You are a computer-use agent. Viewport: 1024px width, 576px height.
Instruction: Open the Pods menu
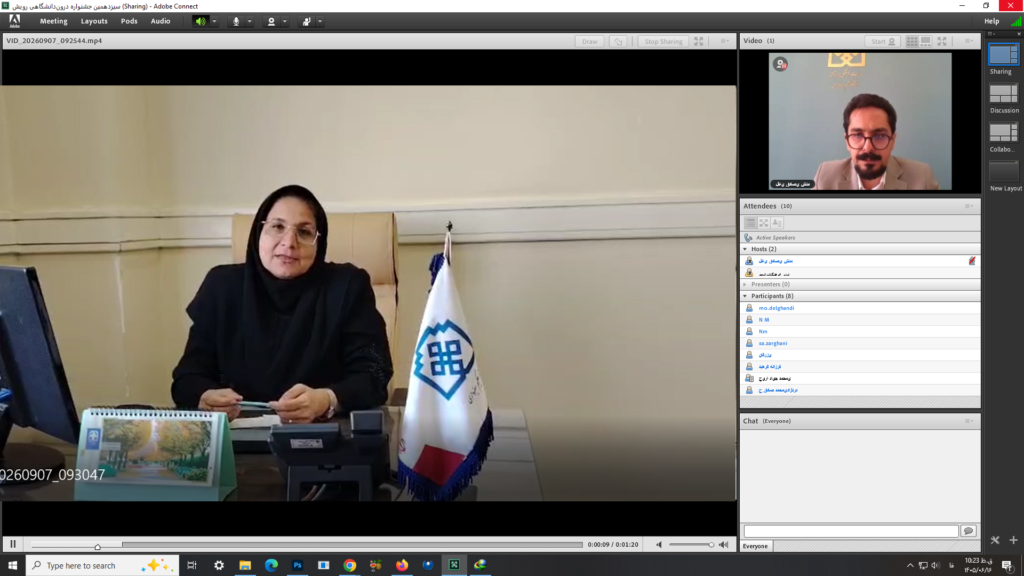coord(129,22)
